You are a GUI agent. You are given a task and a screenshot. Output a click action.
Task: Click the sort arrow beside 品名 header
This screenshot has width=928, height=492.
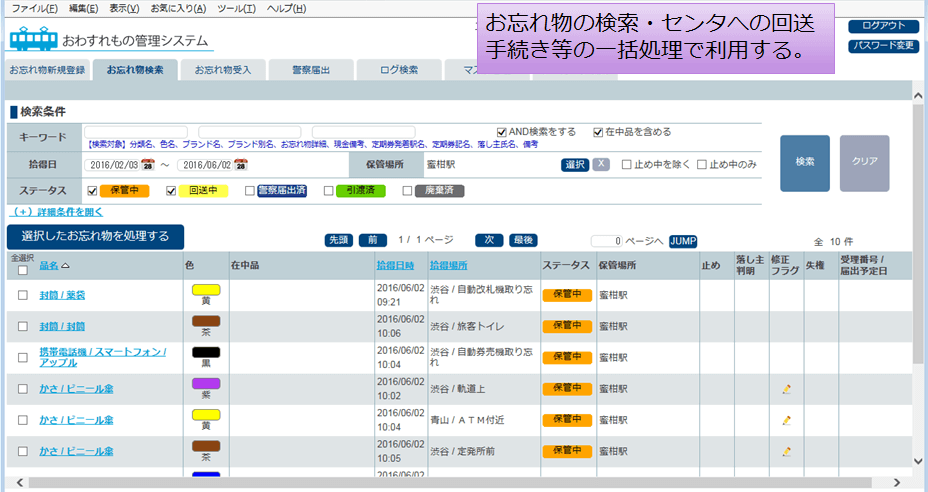(x=66, y=266)
